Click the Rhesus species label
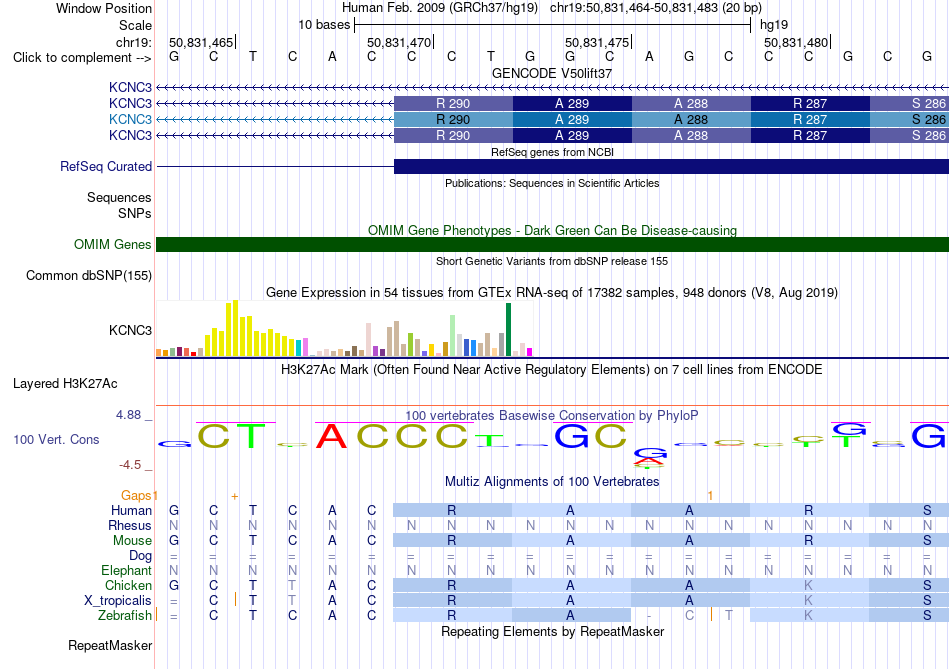 (130, 525)
